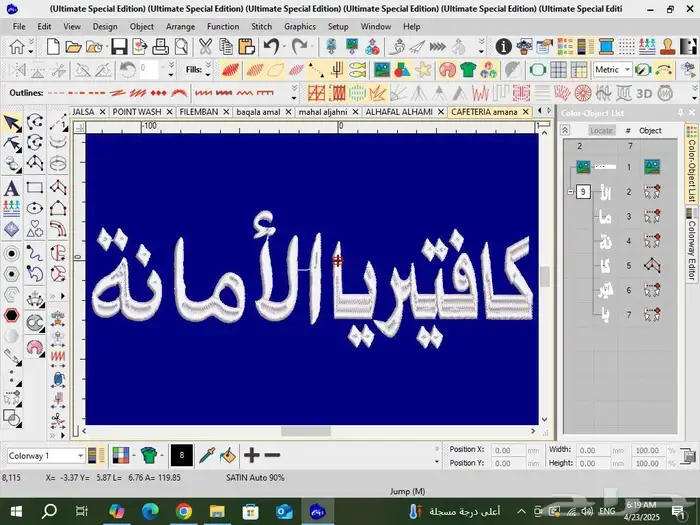The image size is (700, 525).
Task: Open the Colorway Editor side tab
Action: click(692, 245)
